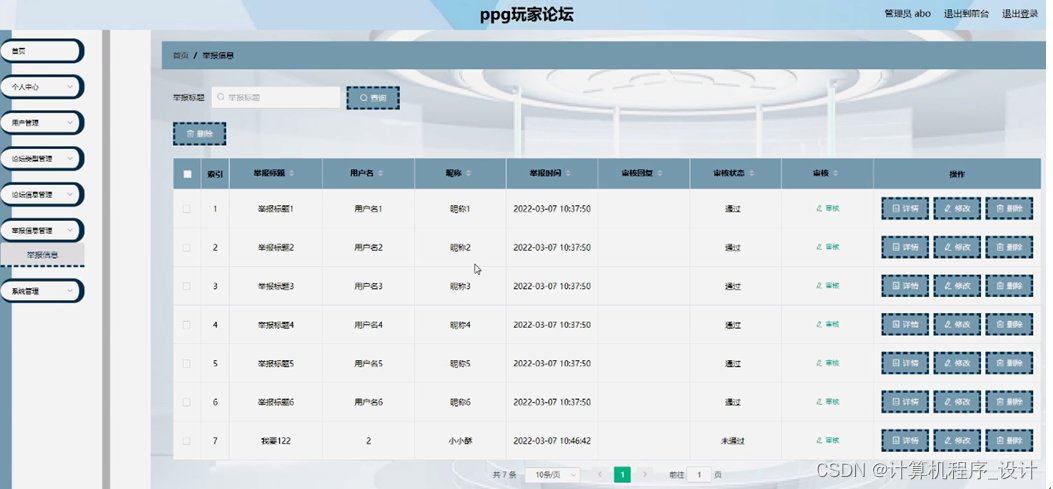
Task: Click the 2022-03-07 10:46:42 time cell
Action: coord(552,441)
